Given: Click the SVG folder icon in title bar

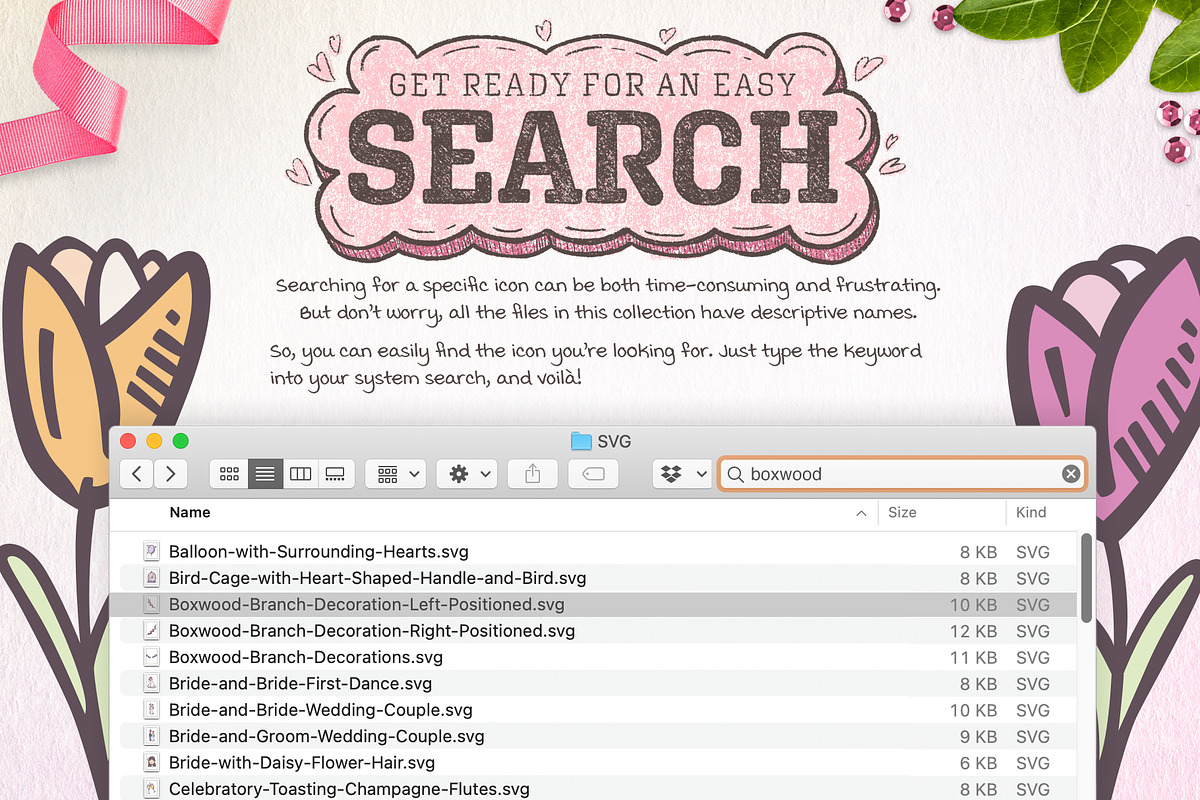Looking at the screenshot, I should pos(581,441).
